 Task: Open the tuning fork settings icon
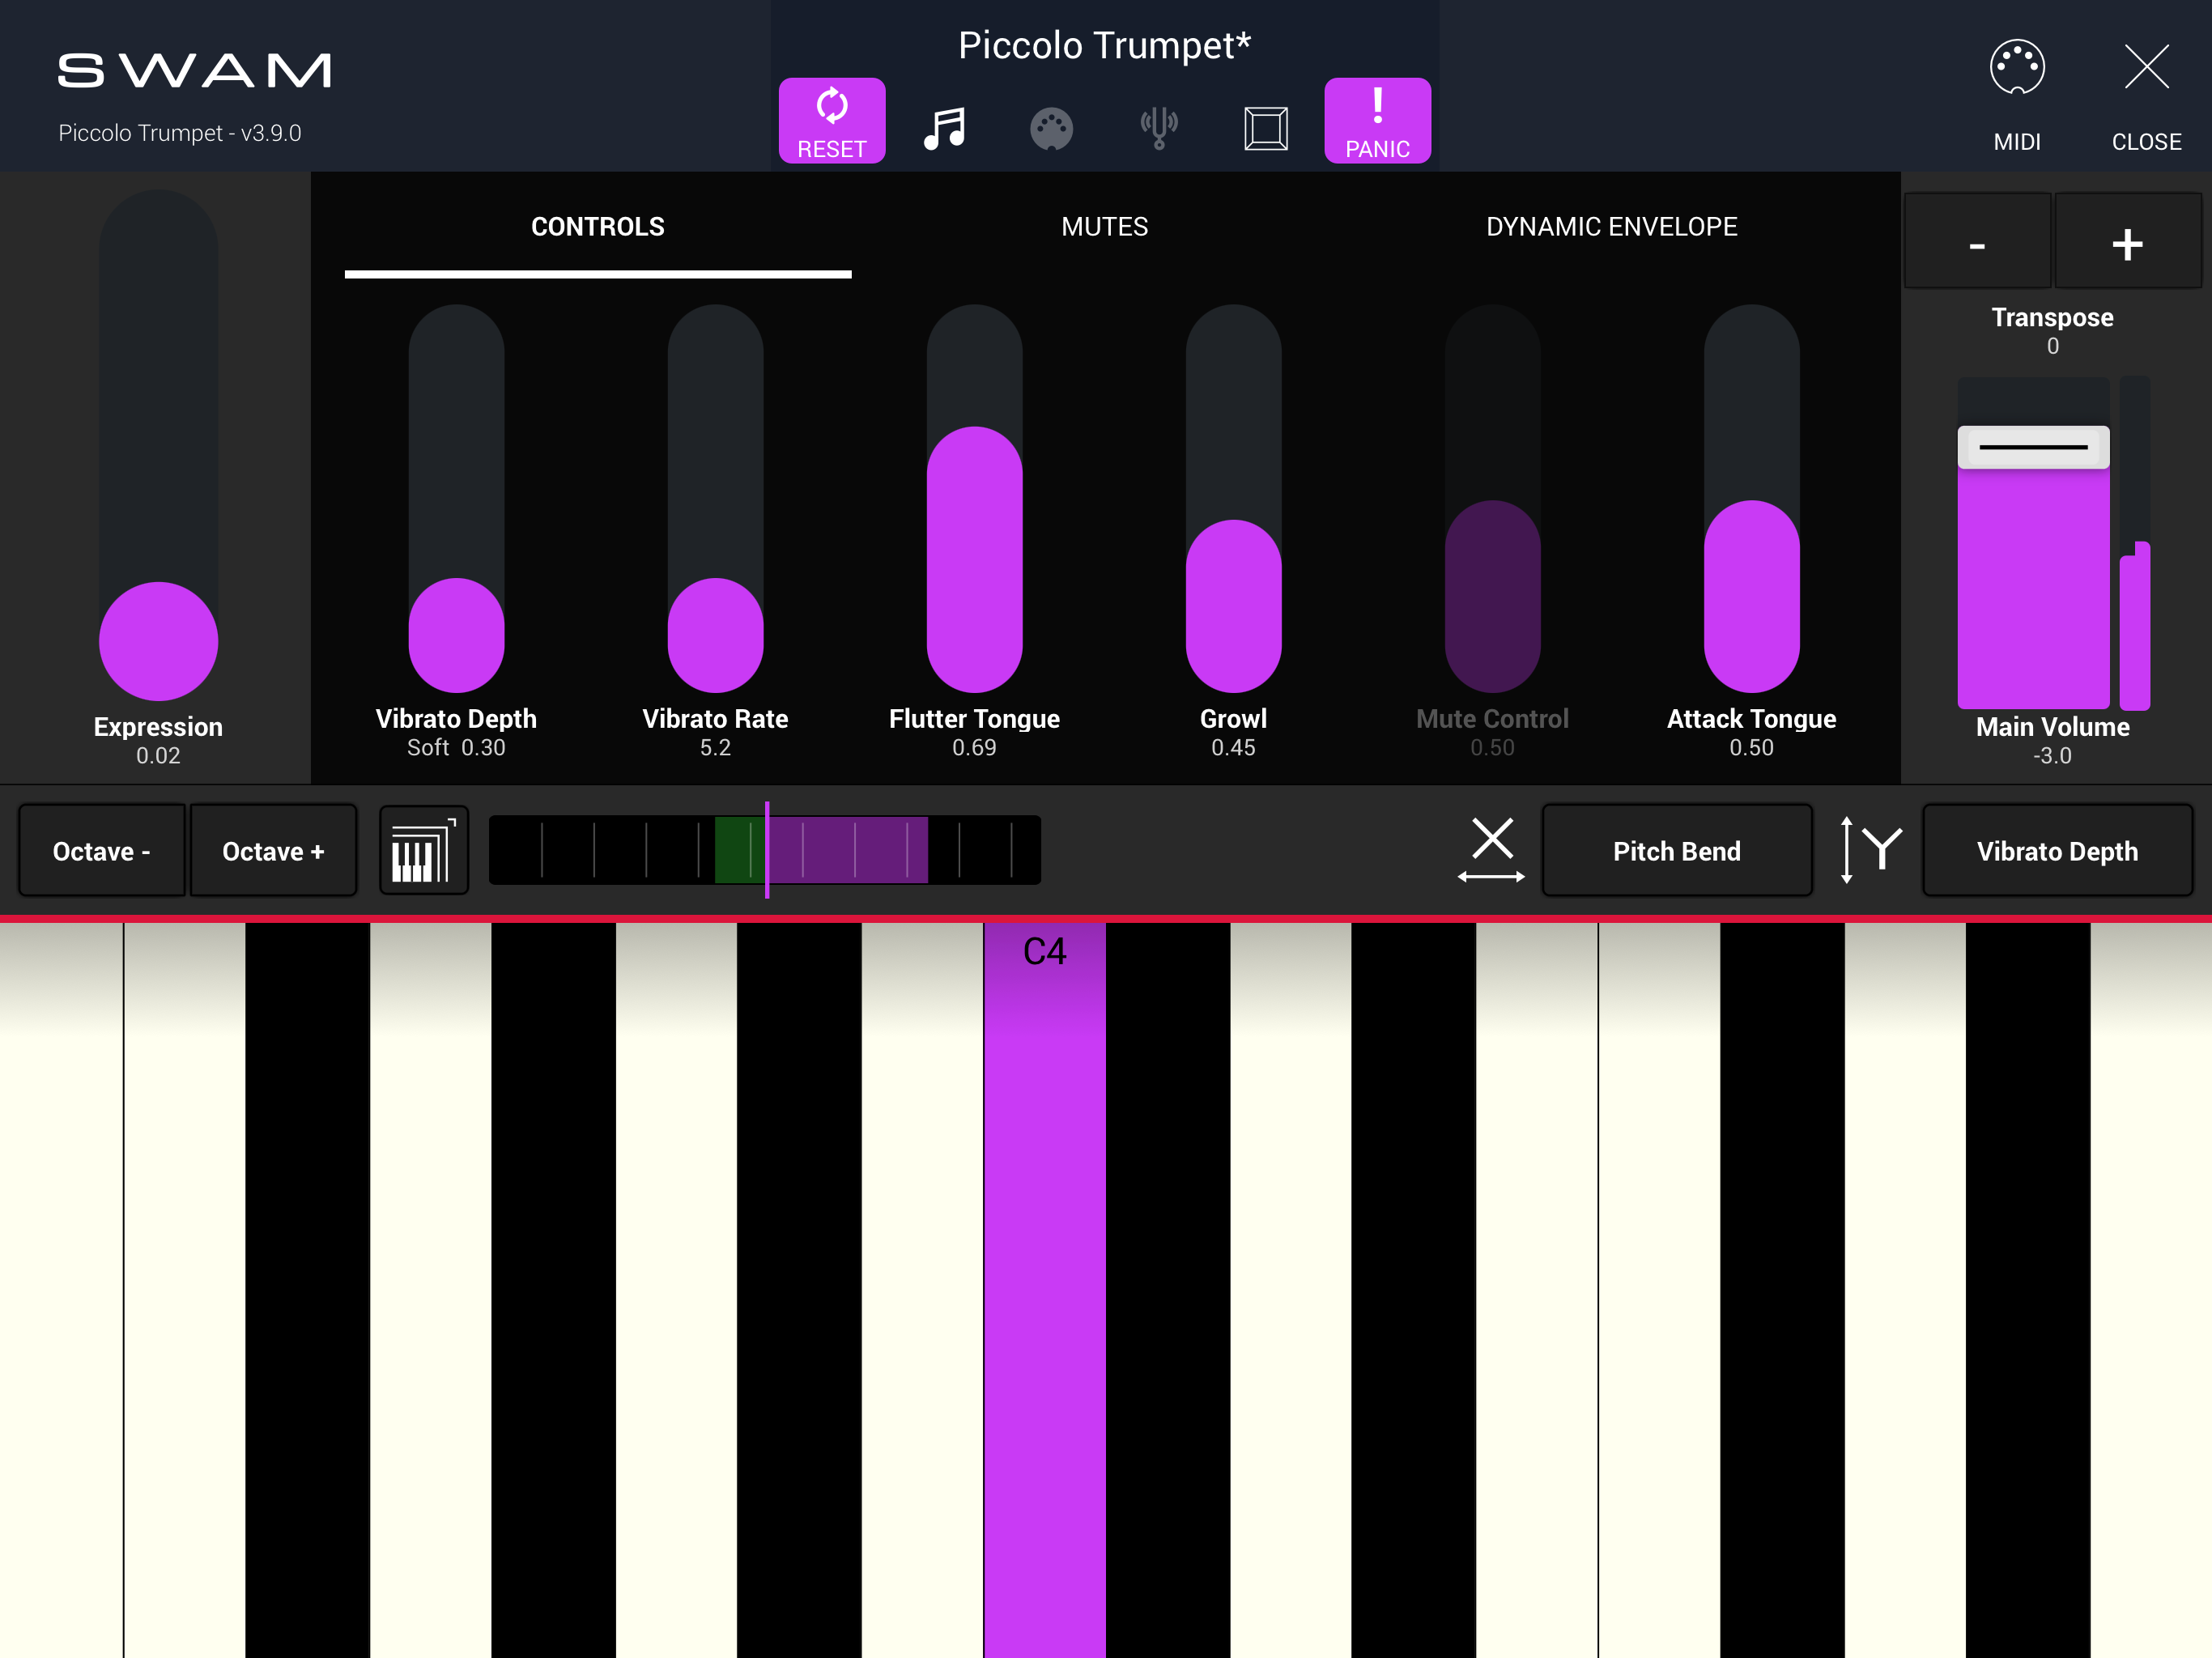point(1159,128)
